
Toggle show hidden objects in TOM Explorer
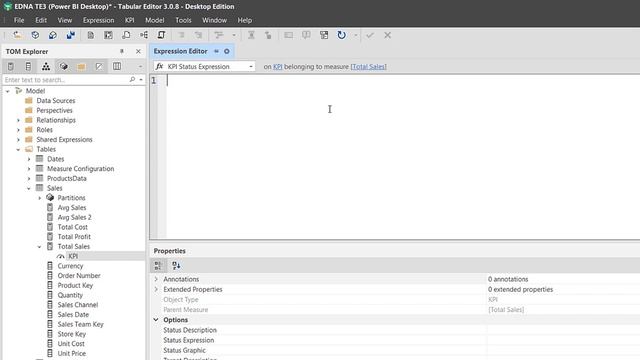point(99,66)
